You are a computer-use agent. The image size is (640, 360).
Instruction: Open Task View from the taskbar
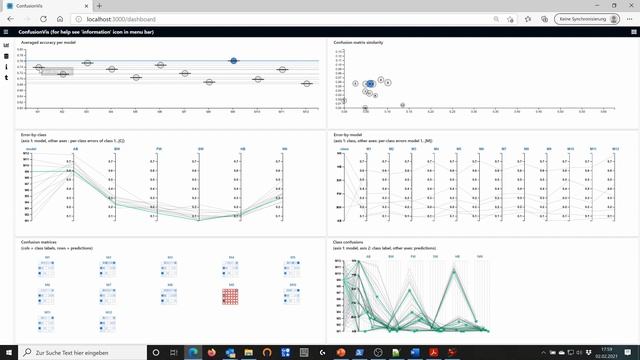click(x=174, y=352)
